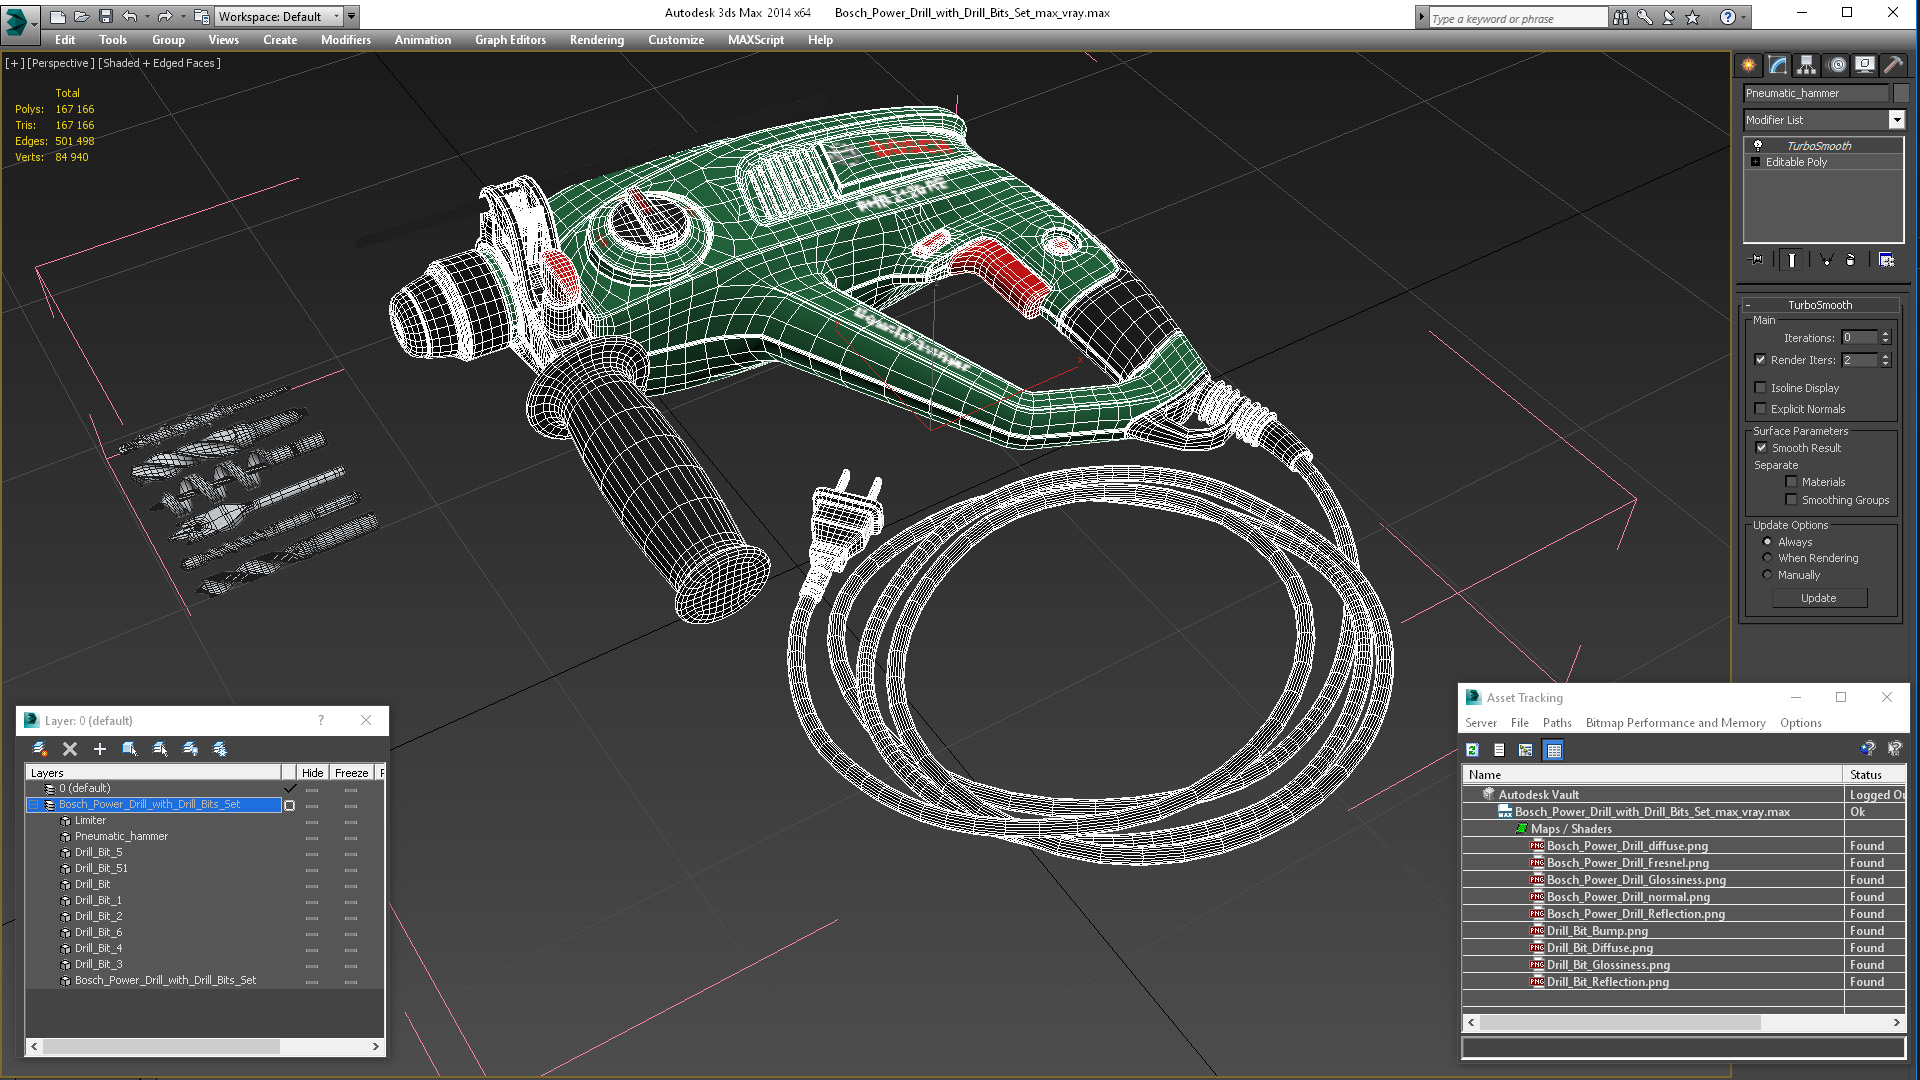Screen dimensions: 1920x1080
Task: Open the Modifier List dropdown
Action: (x=1896, y=120)
